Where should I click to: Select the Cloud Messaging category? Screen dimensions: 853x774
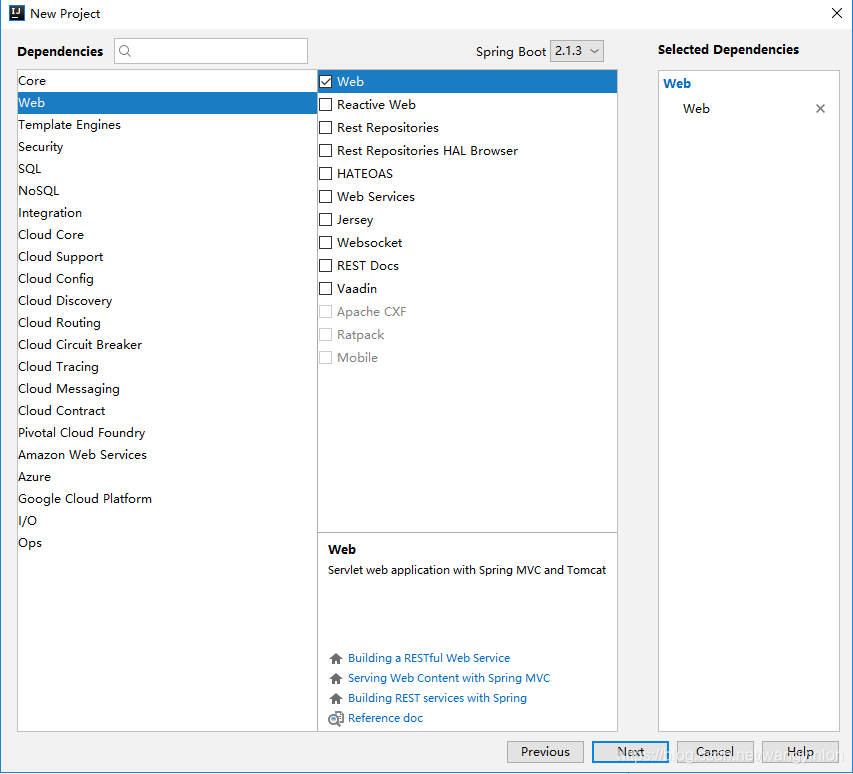pyautogui.click(x=167, y=389)
